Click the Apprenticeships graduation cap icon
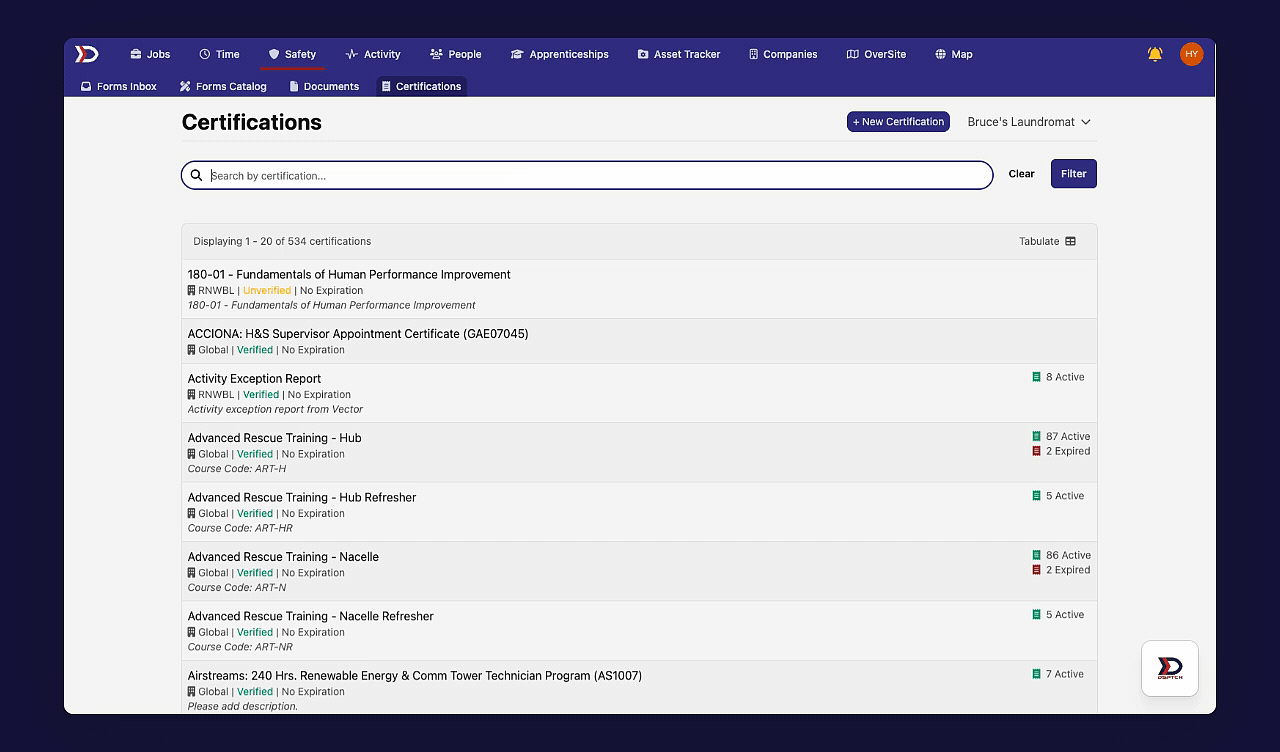The width and height of the screenshot is (1280, 752). 517,54
